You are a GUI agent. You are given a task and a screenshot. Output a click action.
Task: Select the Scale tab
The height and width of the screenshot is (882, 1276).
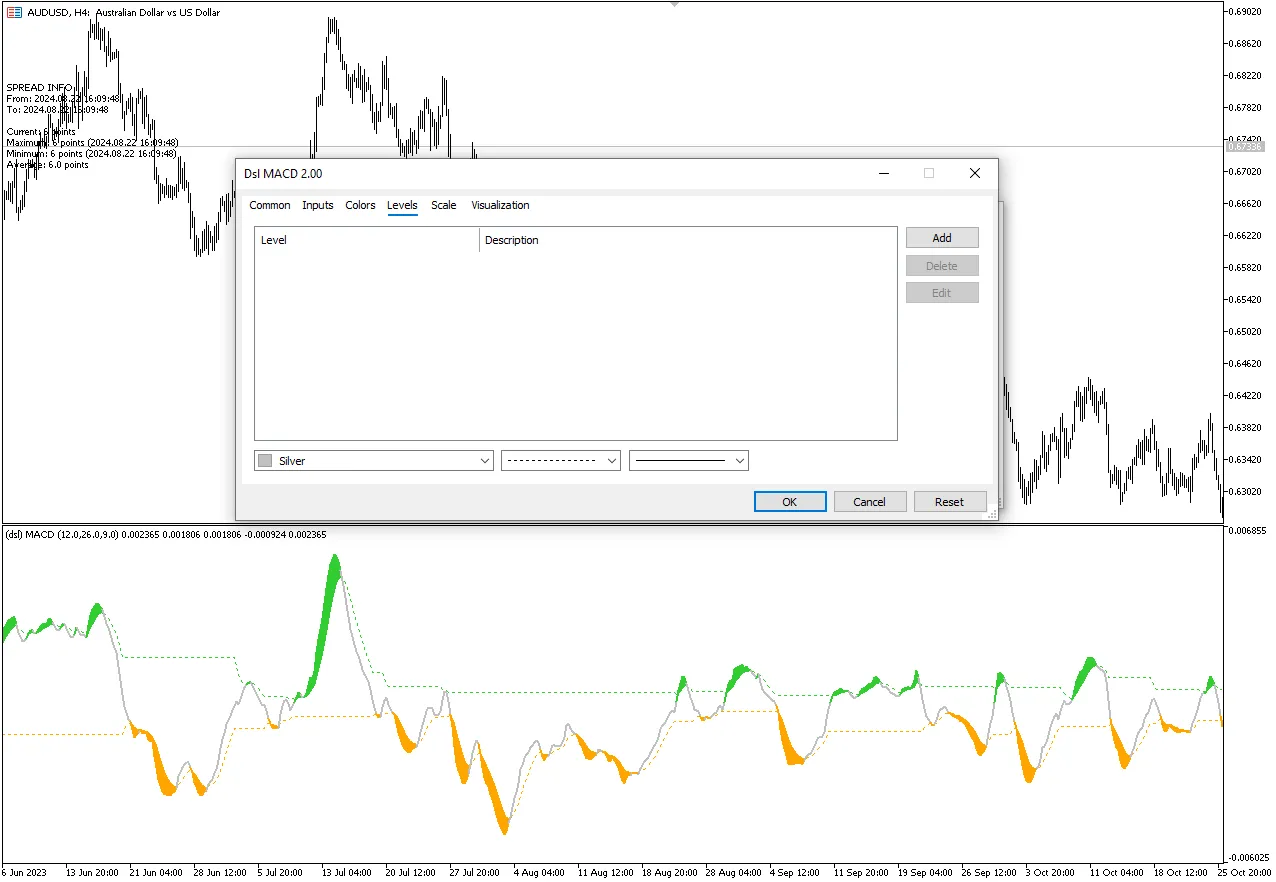click(x=443, y=205)
